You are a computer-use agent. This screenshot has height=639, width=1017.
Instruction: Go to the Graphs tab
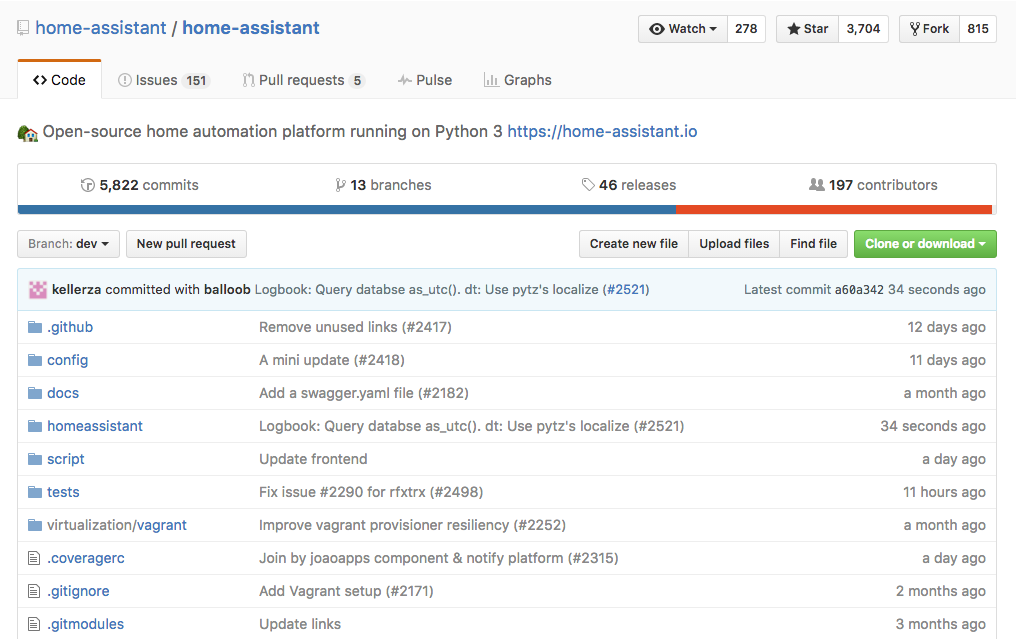pyautogui.click(x=517, y=80)
